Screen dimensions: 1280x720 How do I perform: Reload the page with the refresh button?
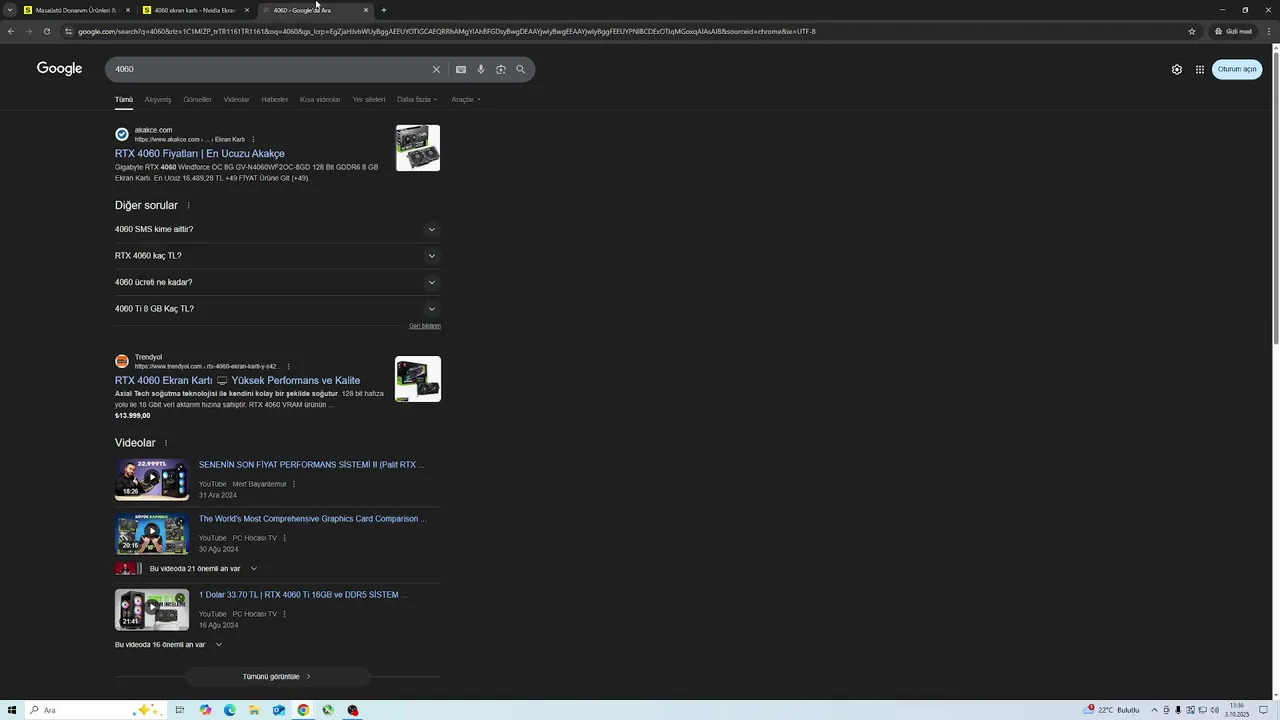pos(46,31)
